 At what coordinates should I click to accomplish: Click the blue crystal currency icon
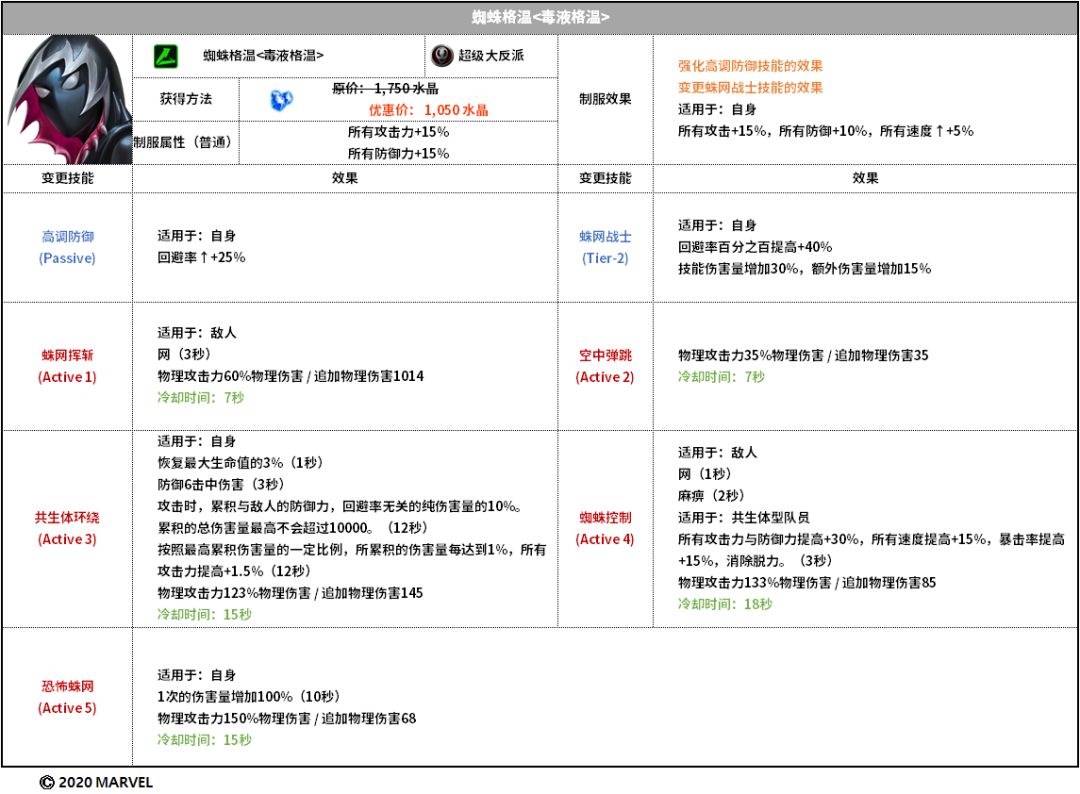281,100
